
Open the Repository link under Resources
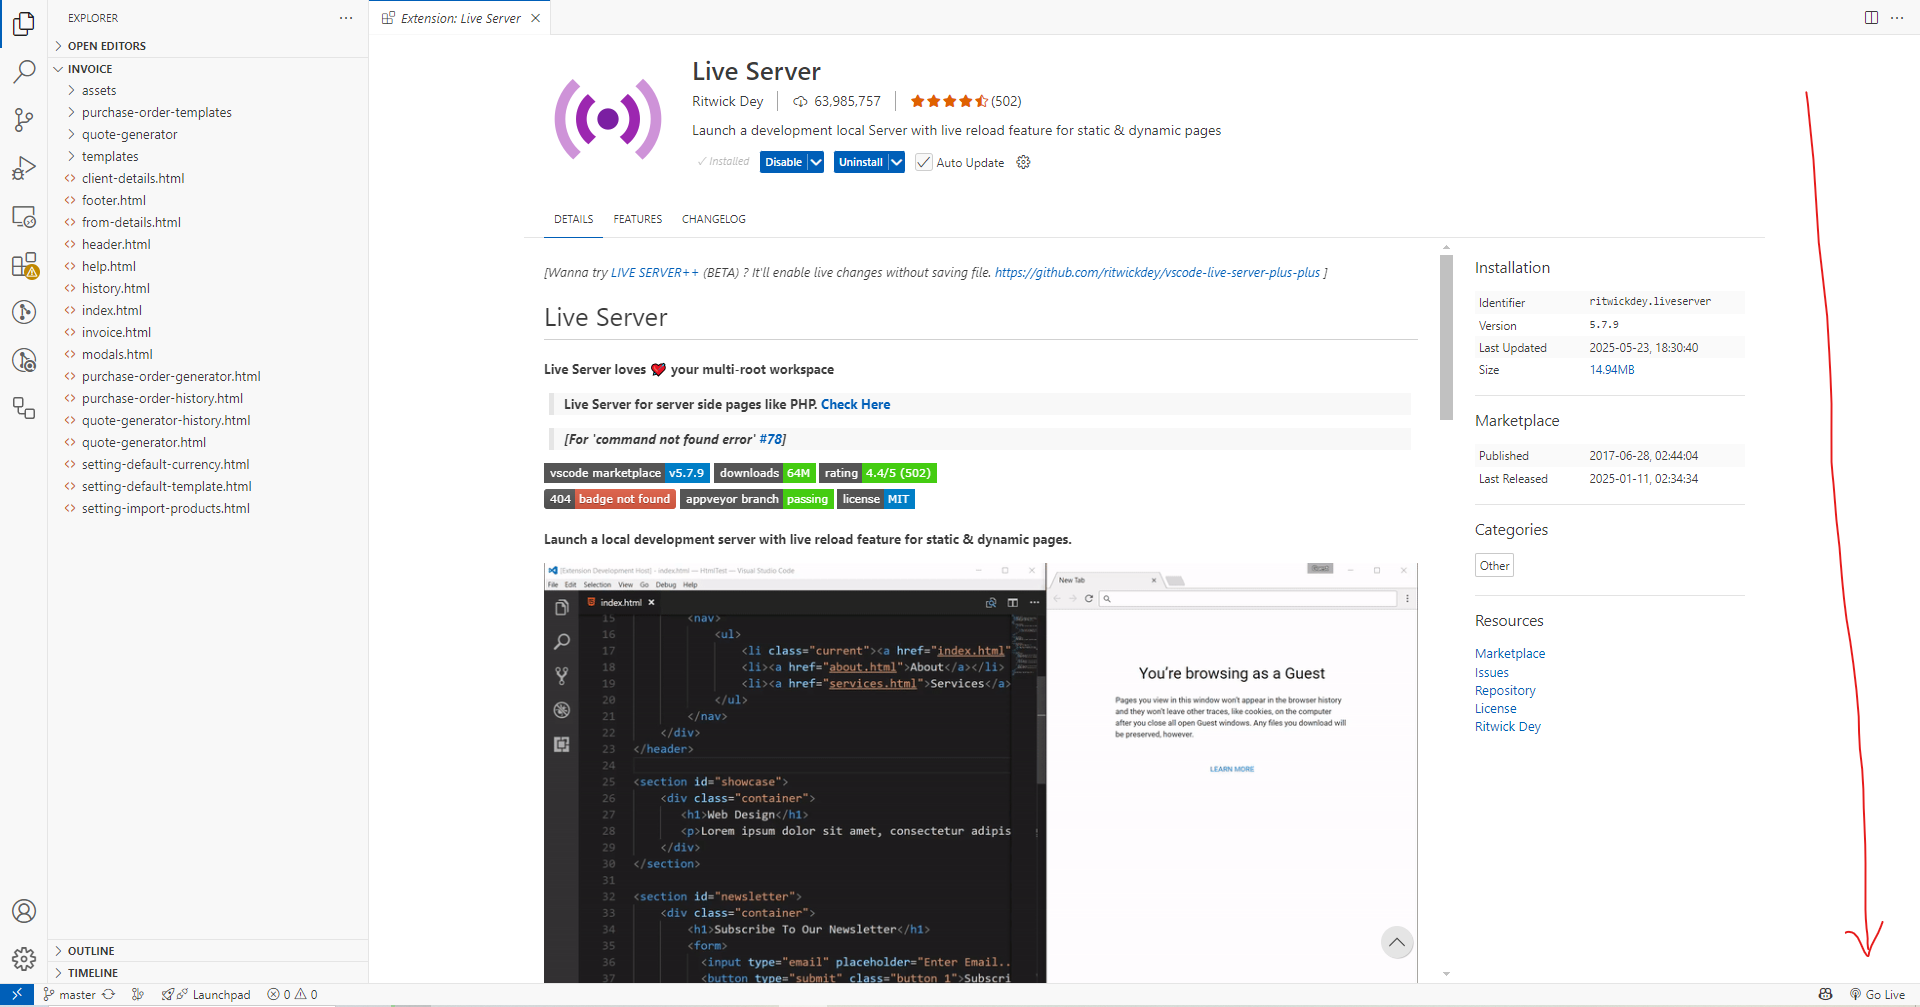(x=1504, y=691)
